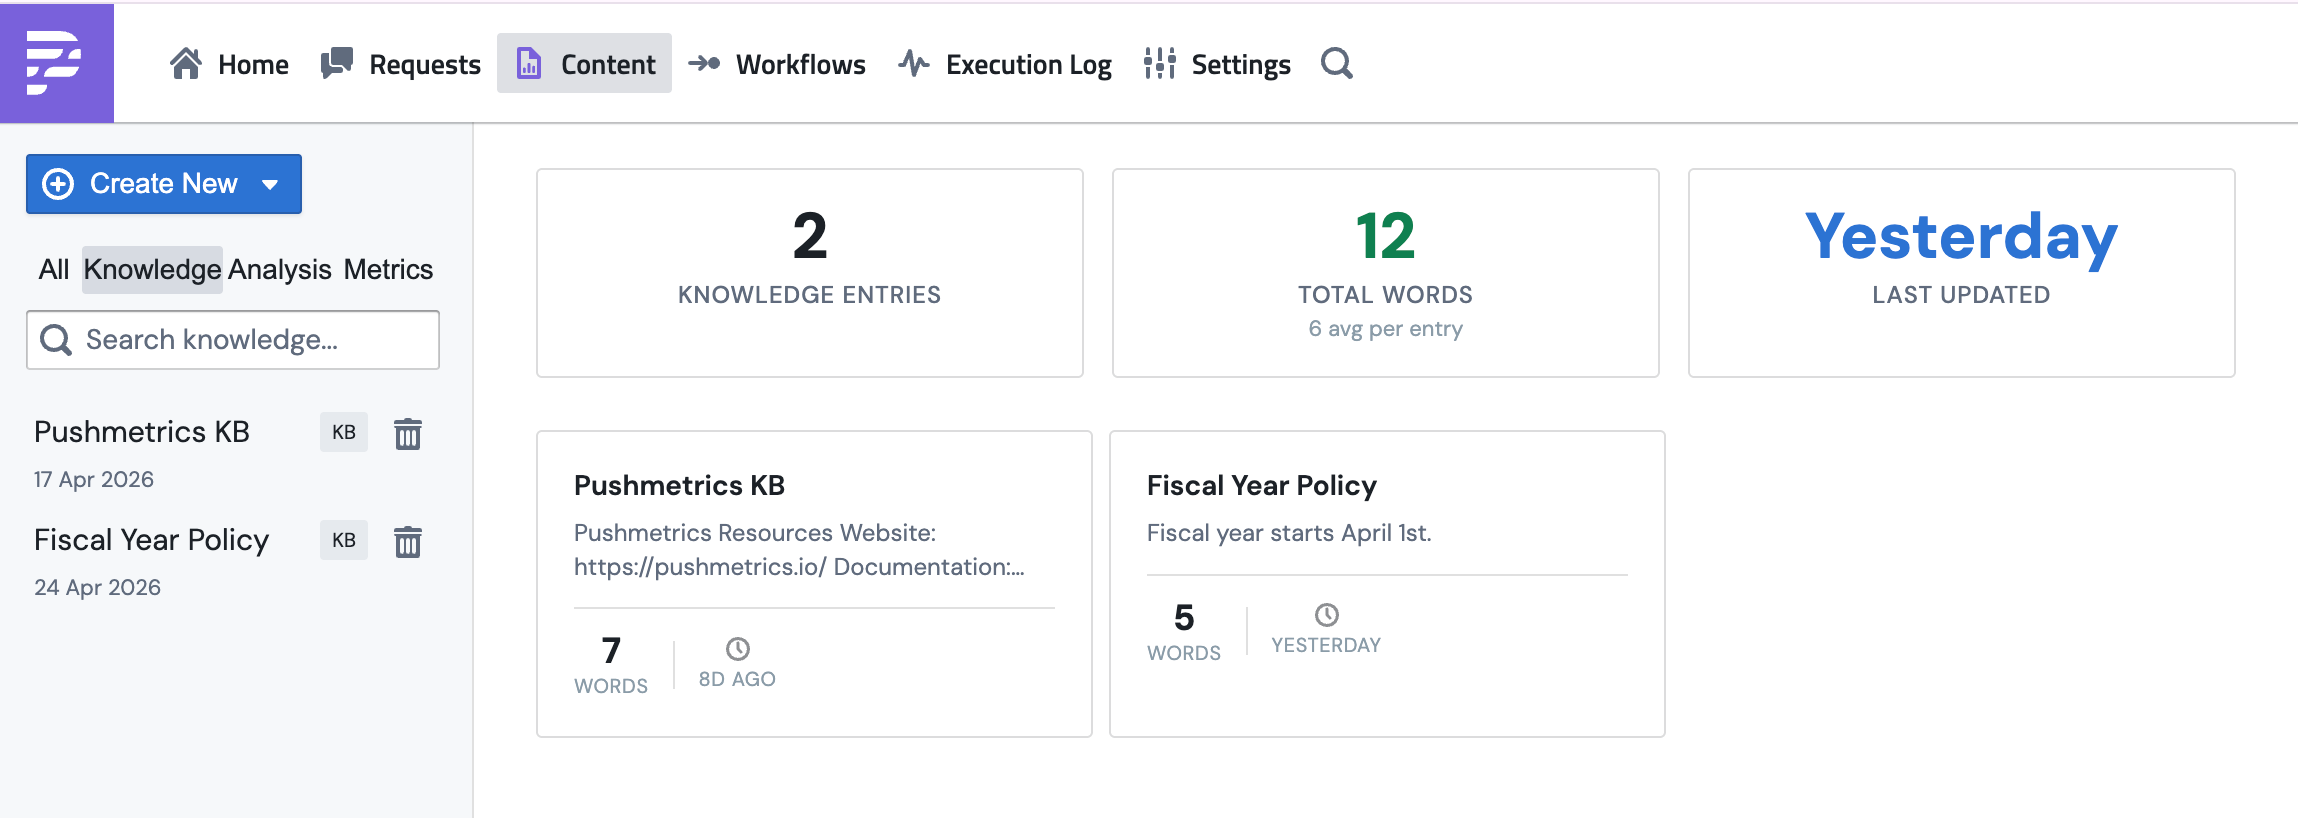
Task: Click the Execution Log pulse icon
Action: [914, 63]
